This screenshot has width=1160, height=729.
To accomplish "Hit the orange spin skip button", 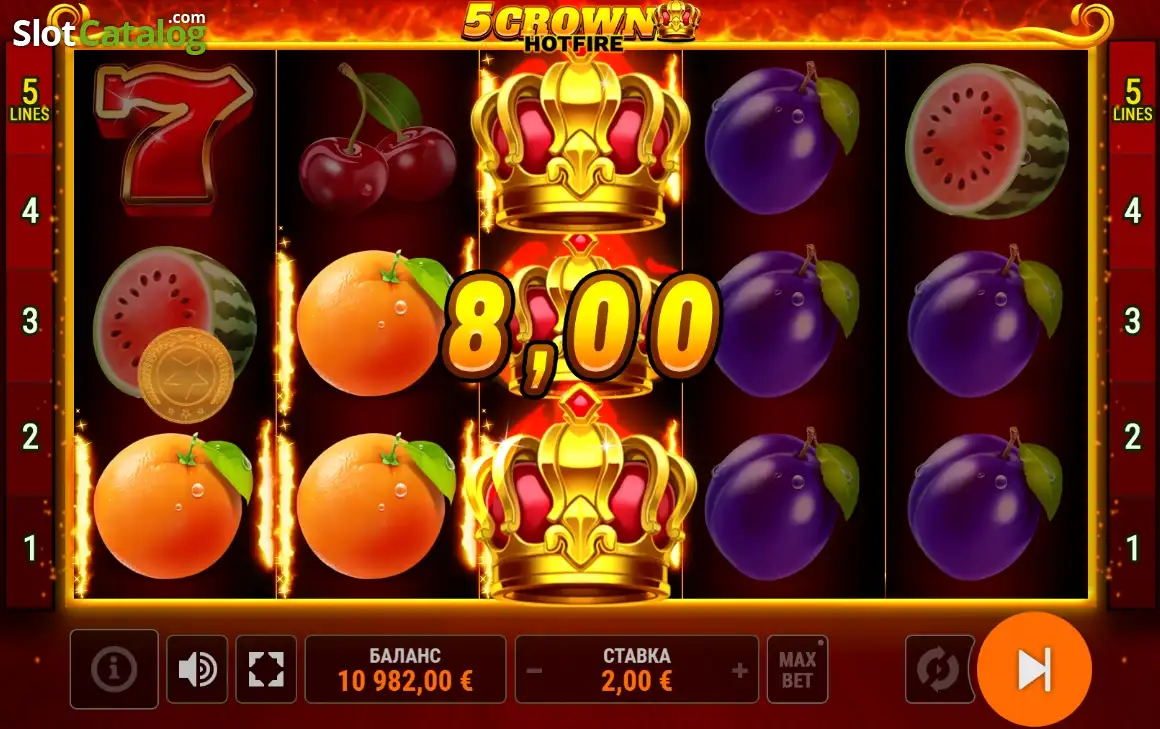I will click(1034, 669).
